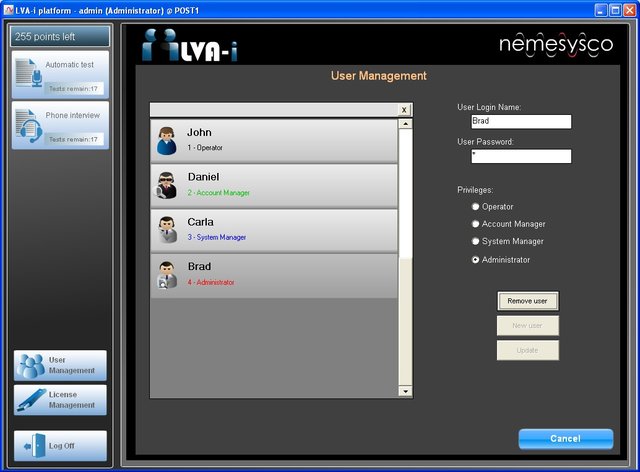Select the Daniel user row
Image resolution: width=640 pixels, height=472 pixels.
coord(274,186)
